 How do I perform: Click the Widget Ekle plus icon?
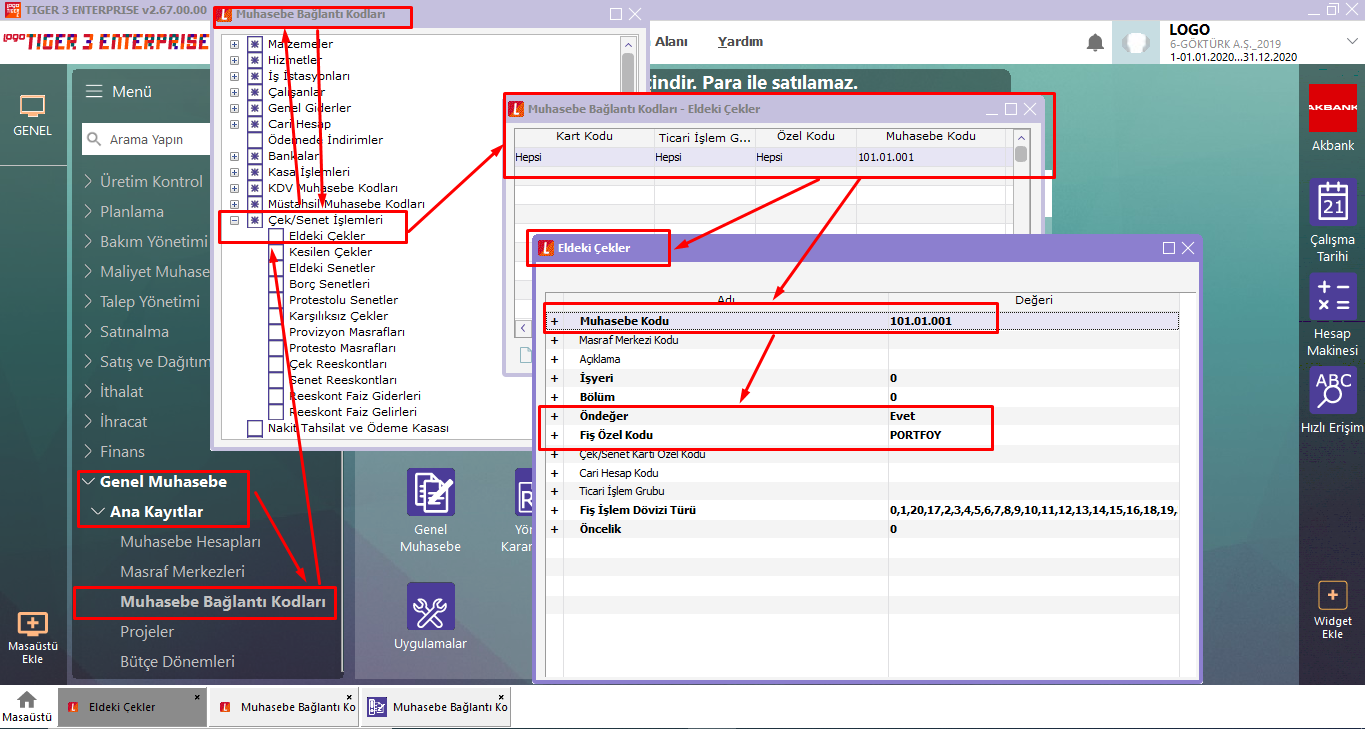(x=1333, y=595)
